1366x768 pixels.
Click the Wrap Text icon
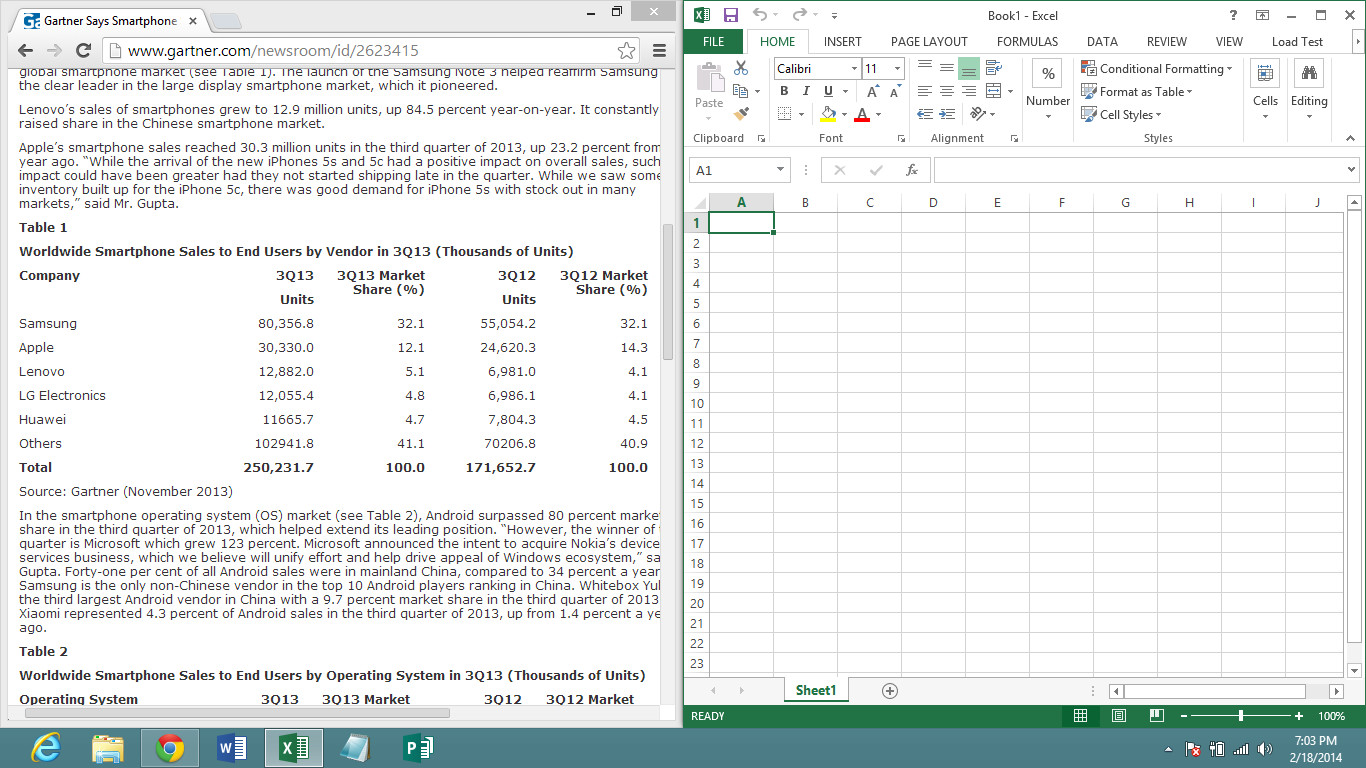[994, 68]
